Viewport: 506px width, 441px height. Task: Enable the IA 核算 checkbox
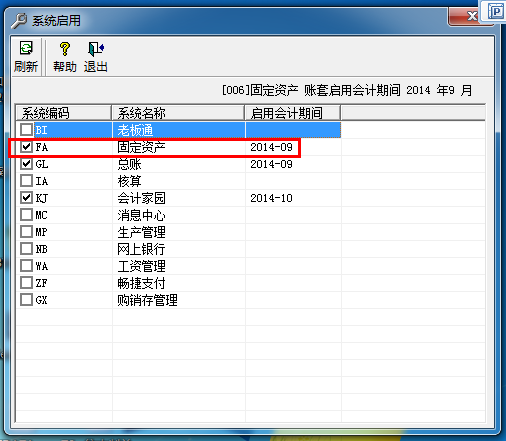coord(26,181)
